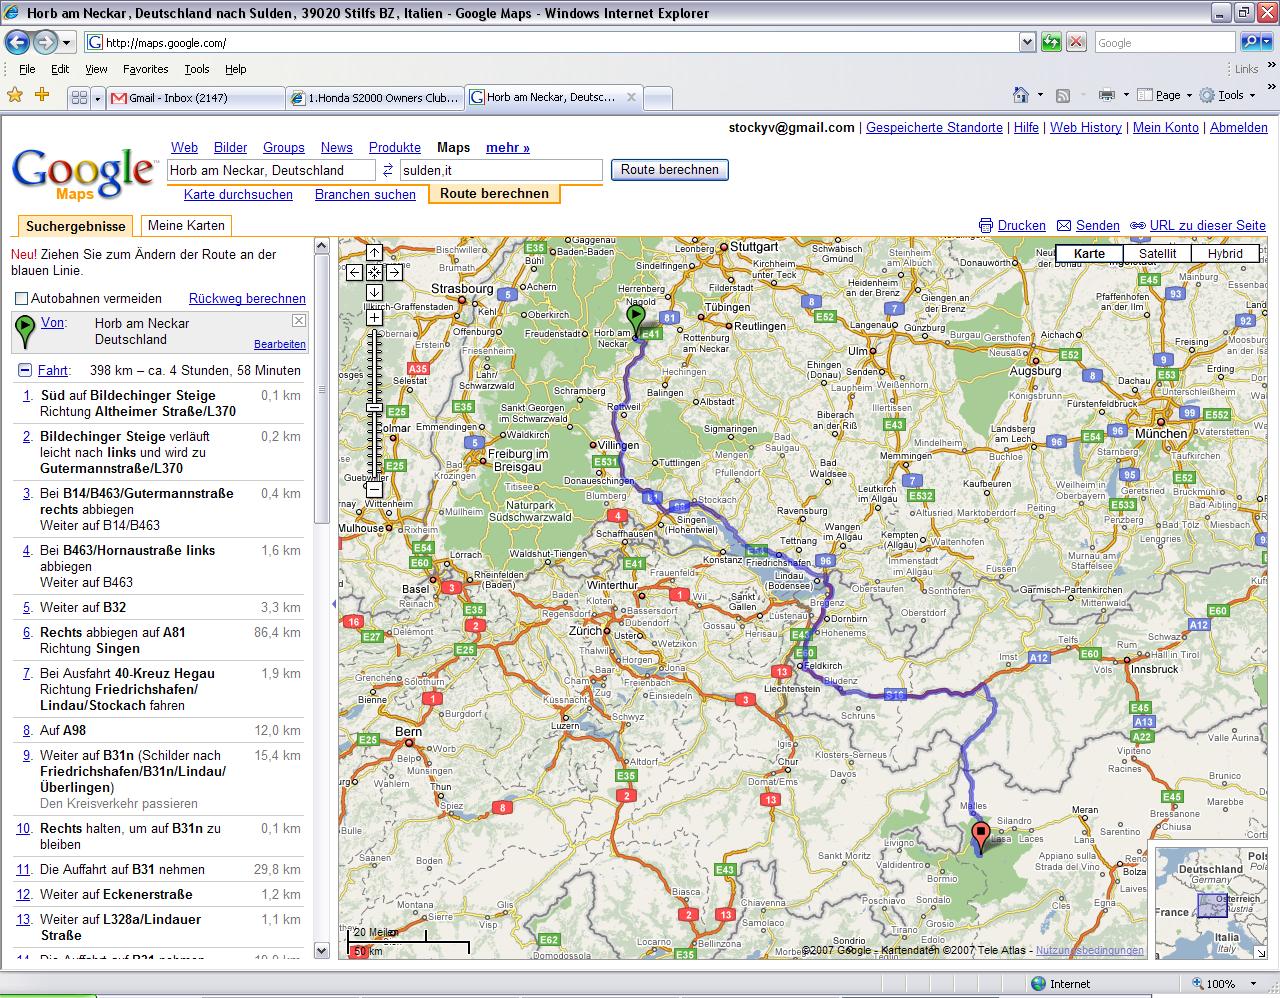Open the address bar dropdown arrow
Viewport: 1280px width, 998px height.
tap(1027, 42)
